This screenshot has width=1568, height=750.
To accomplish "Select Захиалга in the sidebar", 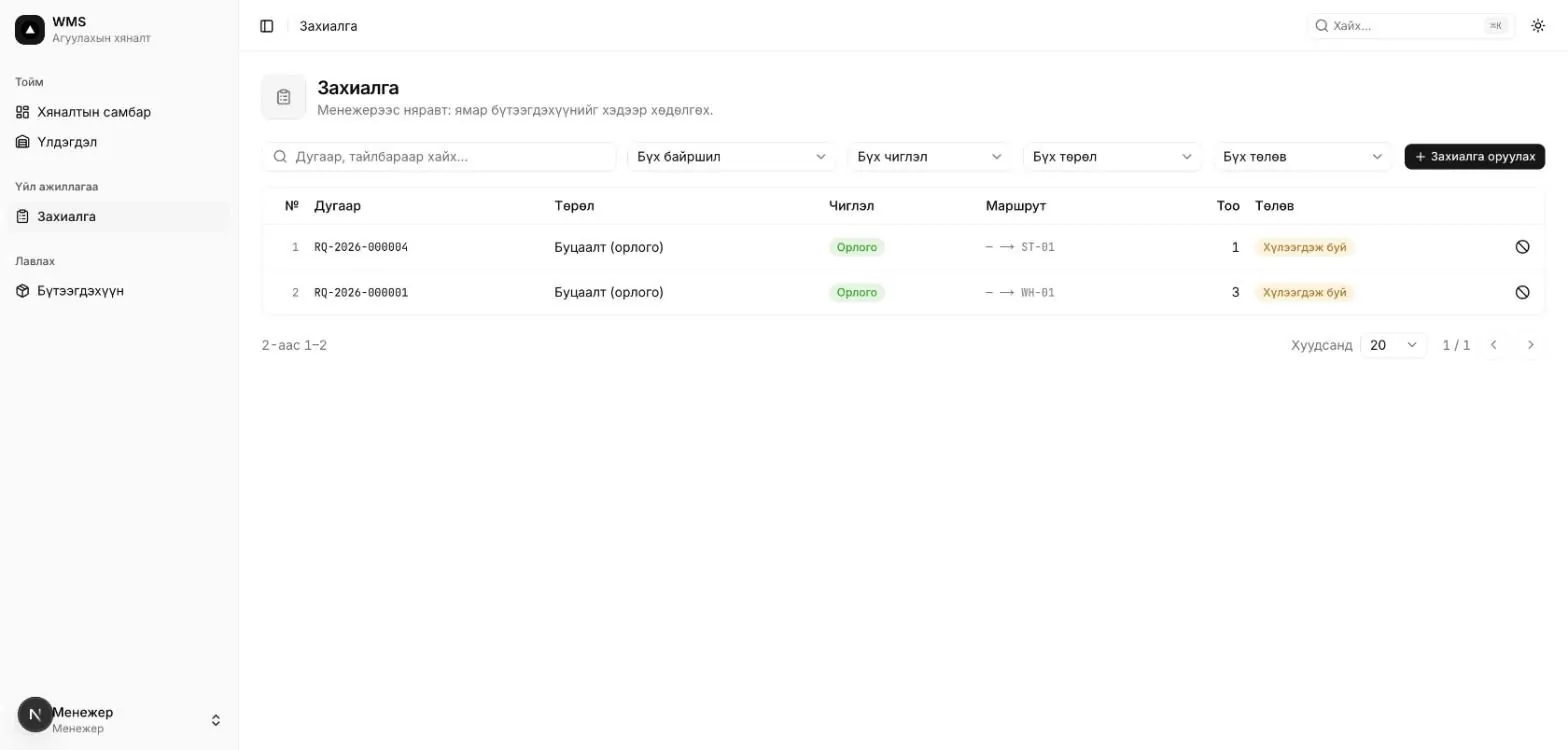I will [118, 216].
